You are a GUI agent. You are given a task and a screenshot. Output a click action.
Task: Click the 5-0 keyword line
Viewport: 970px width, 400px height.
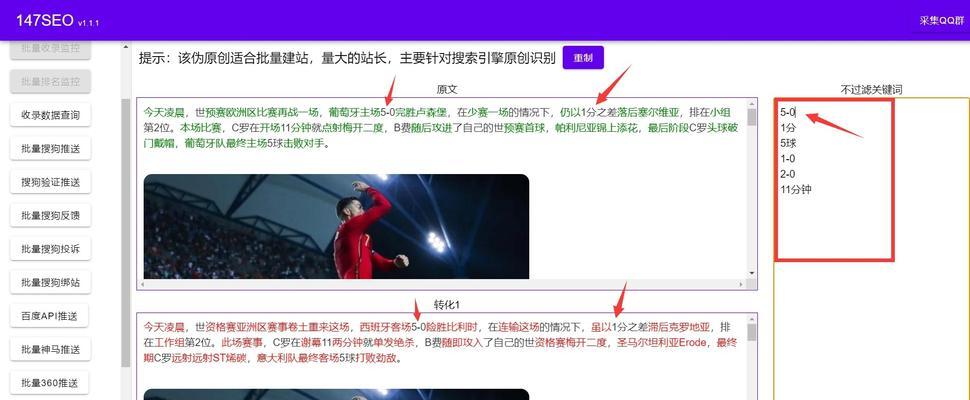click(x=788, y=113)
